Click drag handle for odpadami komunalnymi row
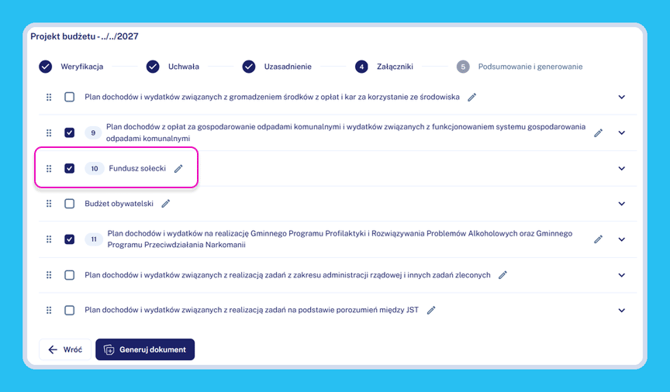The width and height of the screenshot is (670, 392). [49, 133]
